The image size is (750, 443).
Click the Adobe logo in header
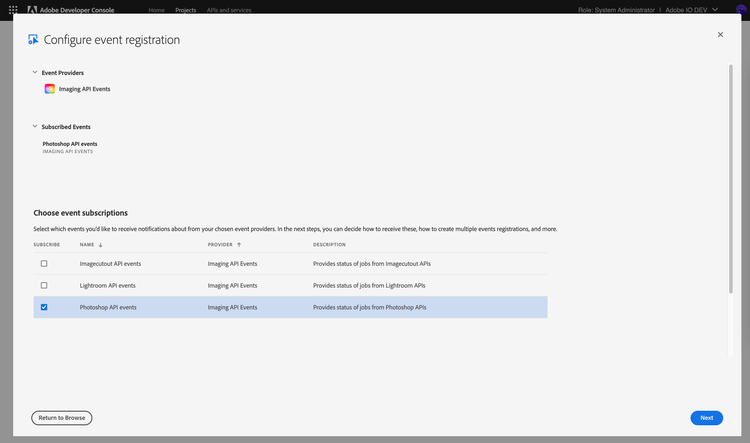tap(33, 9)
